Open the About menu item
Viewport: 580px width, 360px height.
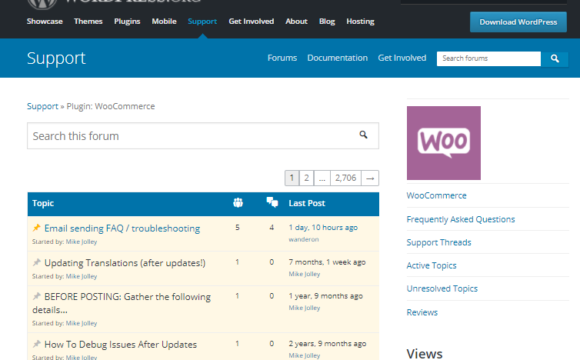point(296,21)
